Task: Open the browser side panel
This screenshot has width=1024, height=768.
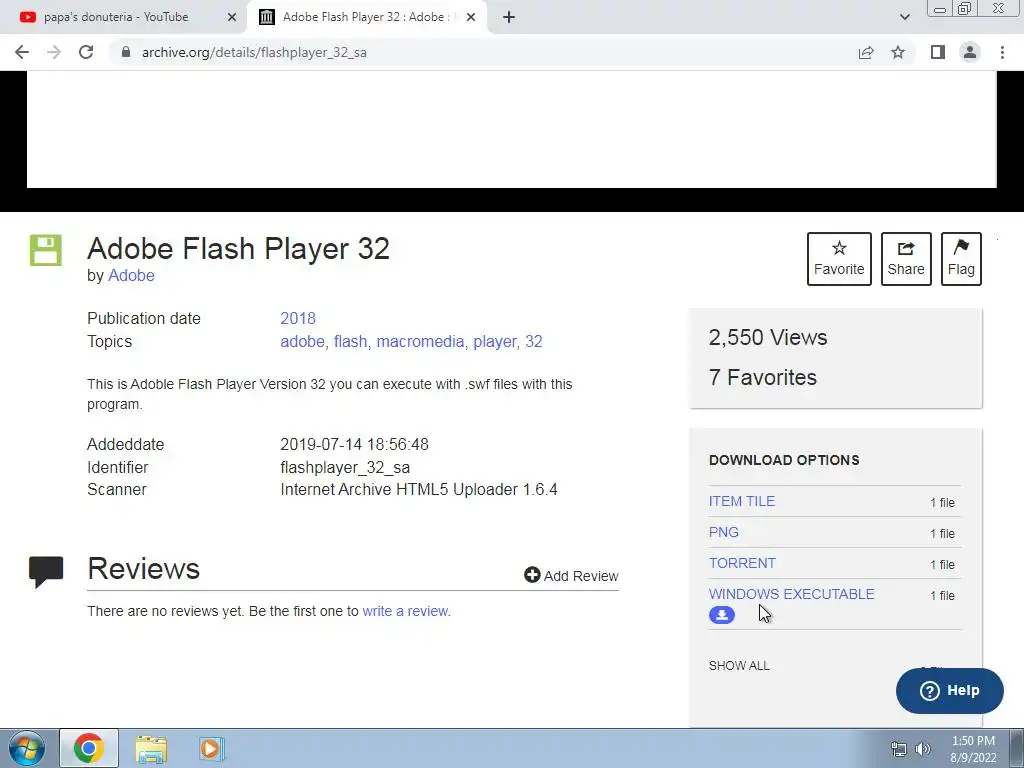Action: 938,52
